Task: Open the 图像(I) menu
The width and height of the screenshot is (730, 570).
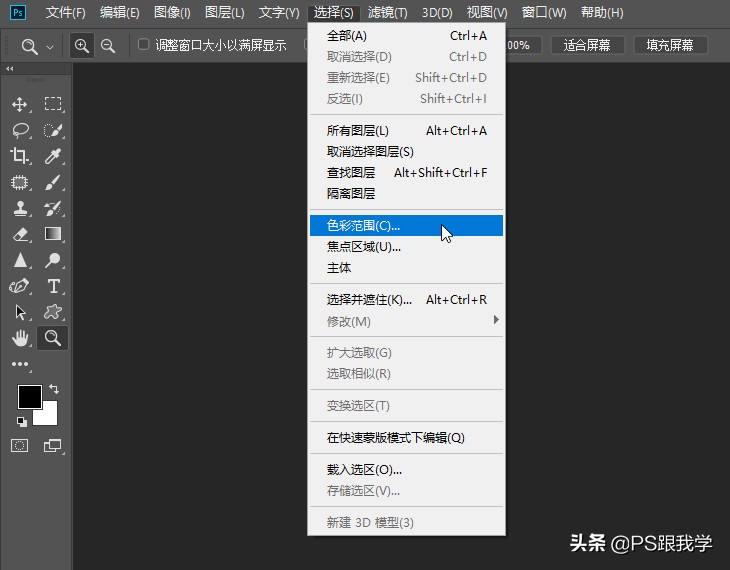Action: tap(172, 13)
